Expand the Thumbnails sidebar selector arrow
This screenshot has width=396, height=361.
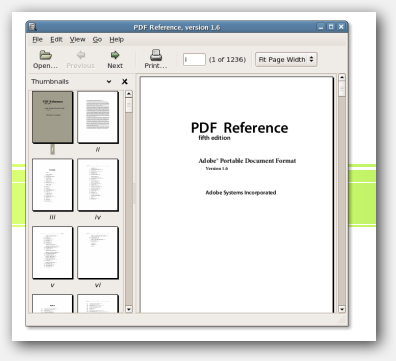[x=109, y=82]
